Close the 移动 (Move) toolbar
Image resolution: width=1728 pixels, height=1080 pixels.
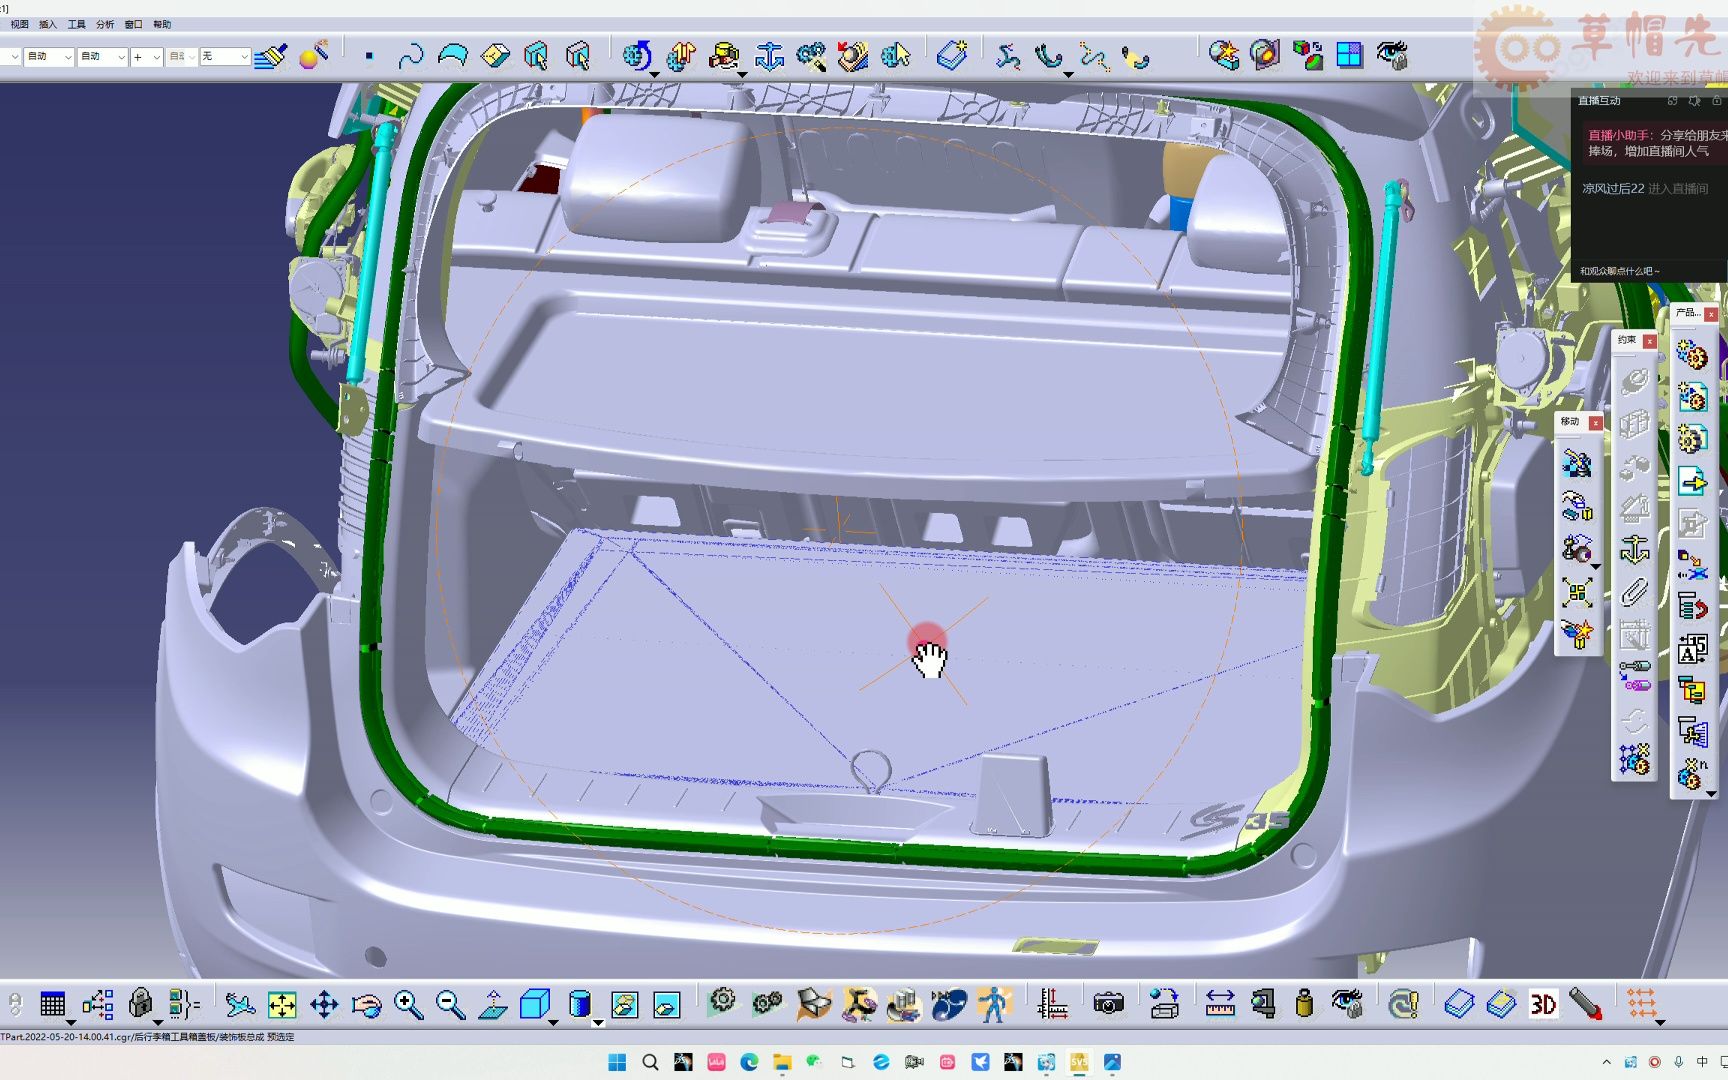[1595, 423]
